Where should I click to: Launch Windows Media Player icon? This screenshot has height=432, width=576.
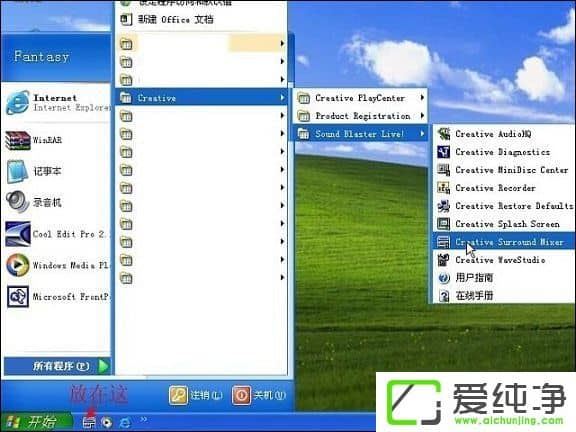[x=18, y=265]
